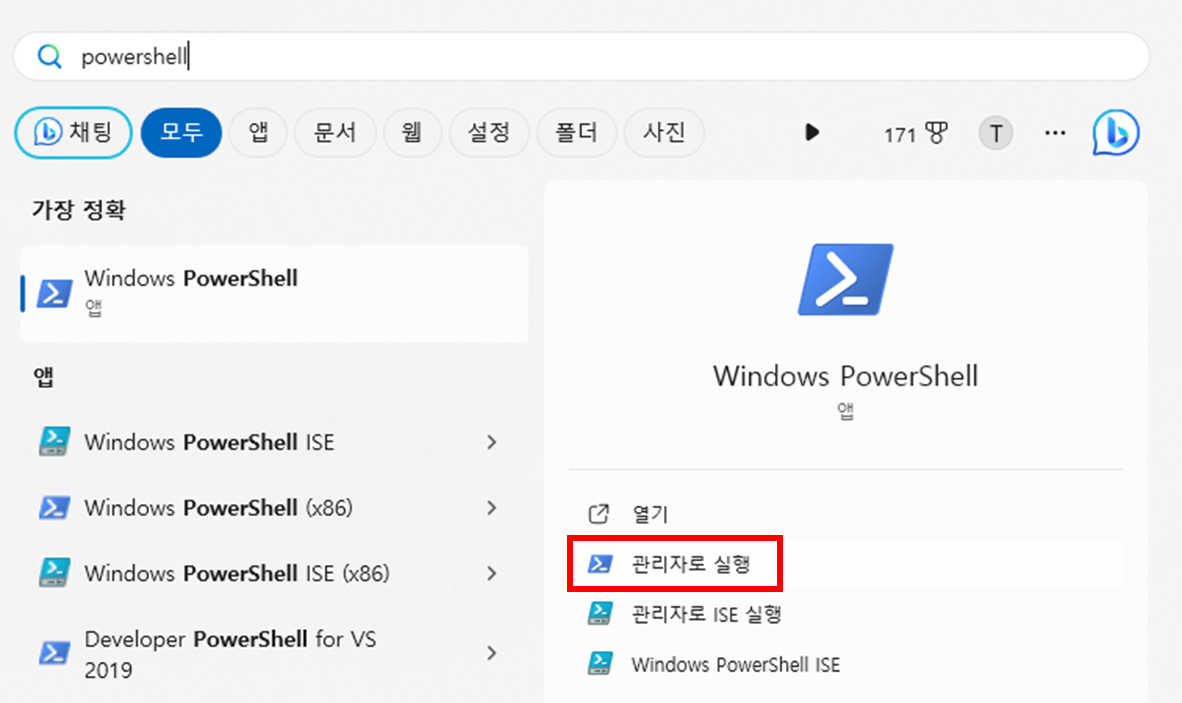The width and height of the screenshot is (1182, 703).
Task: Click in the powershell search field
Action: point(581,57)
